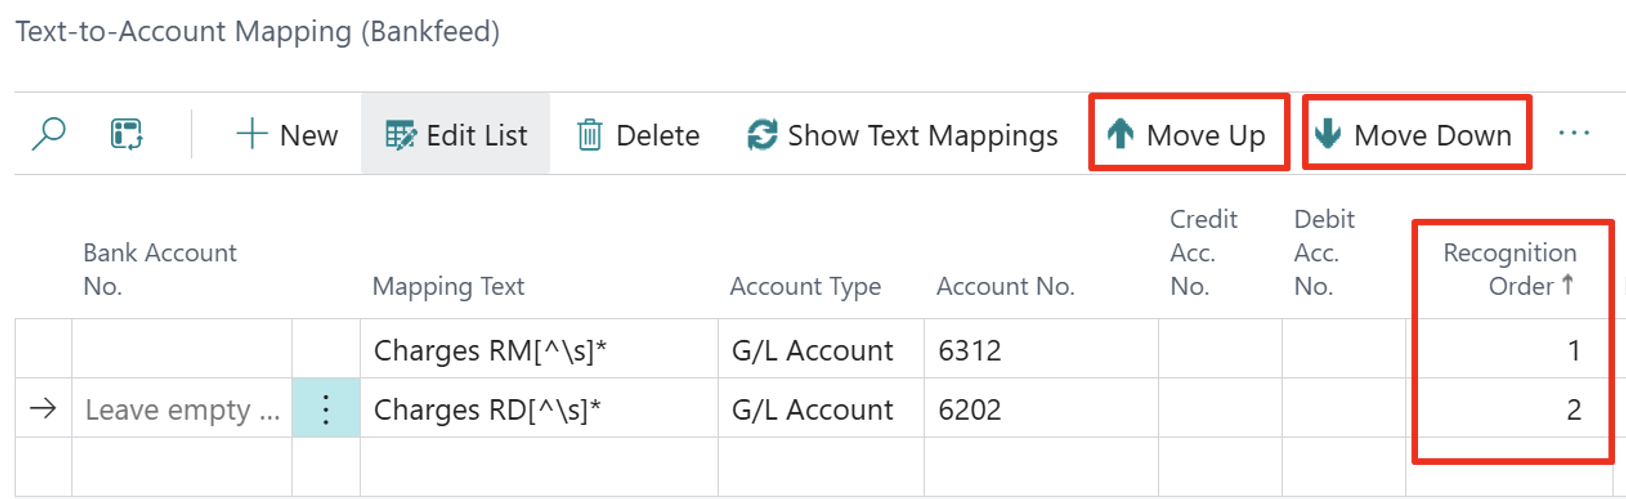Click the Bank Account No. cell in the 6312 row
This screenshot has height=499, width=1626.
coord(182,350)
